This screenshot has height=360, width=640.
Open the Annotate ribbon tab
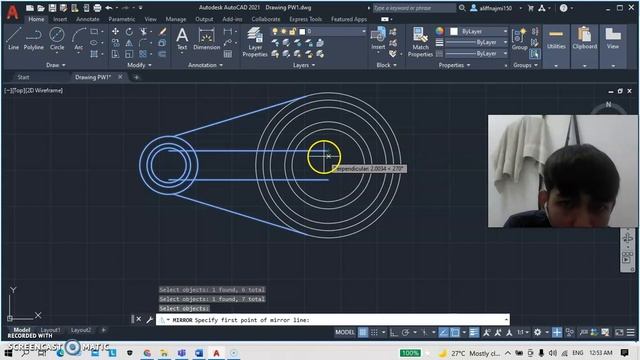pyautogui.click(x=88, y=19)
